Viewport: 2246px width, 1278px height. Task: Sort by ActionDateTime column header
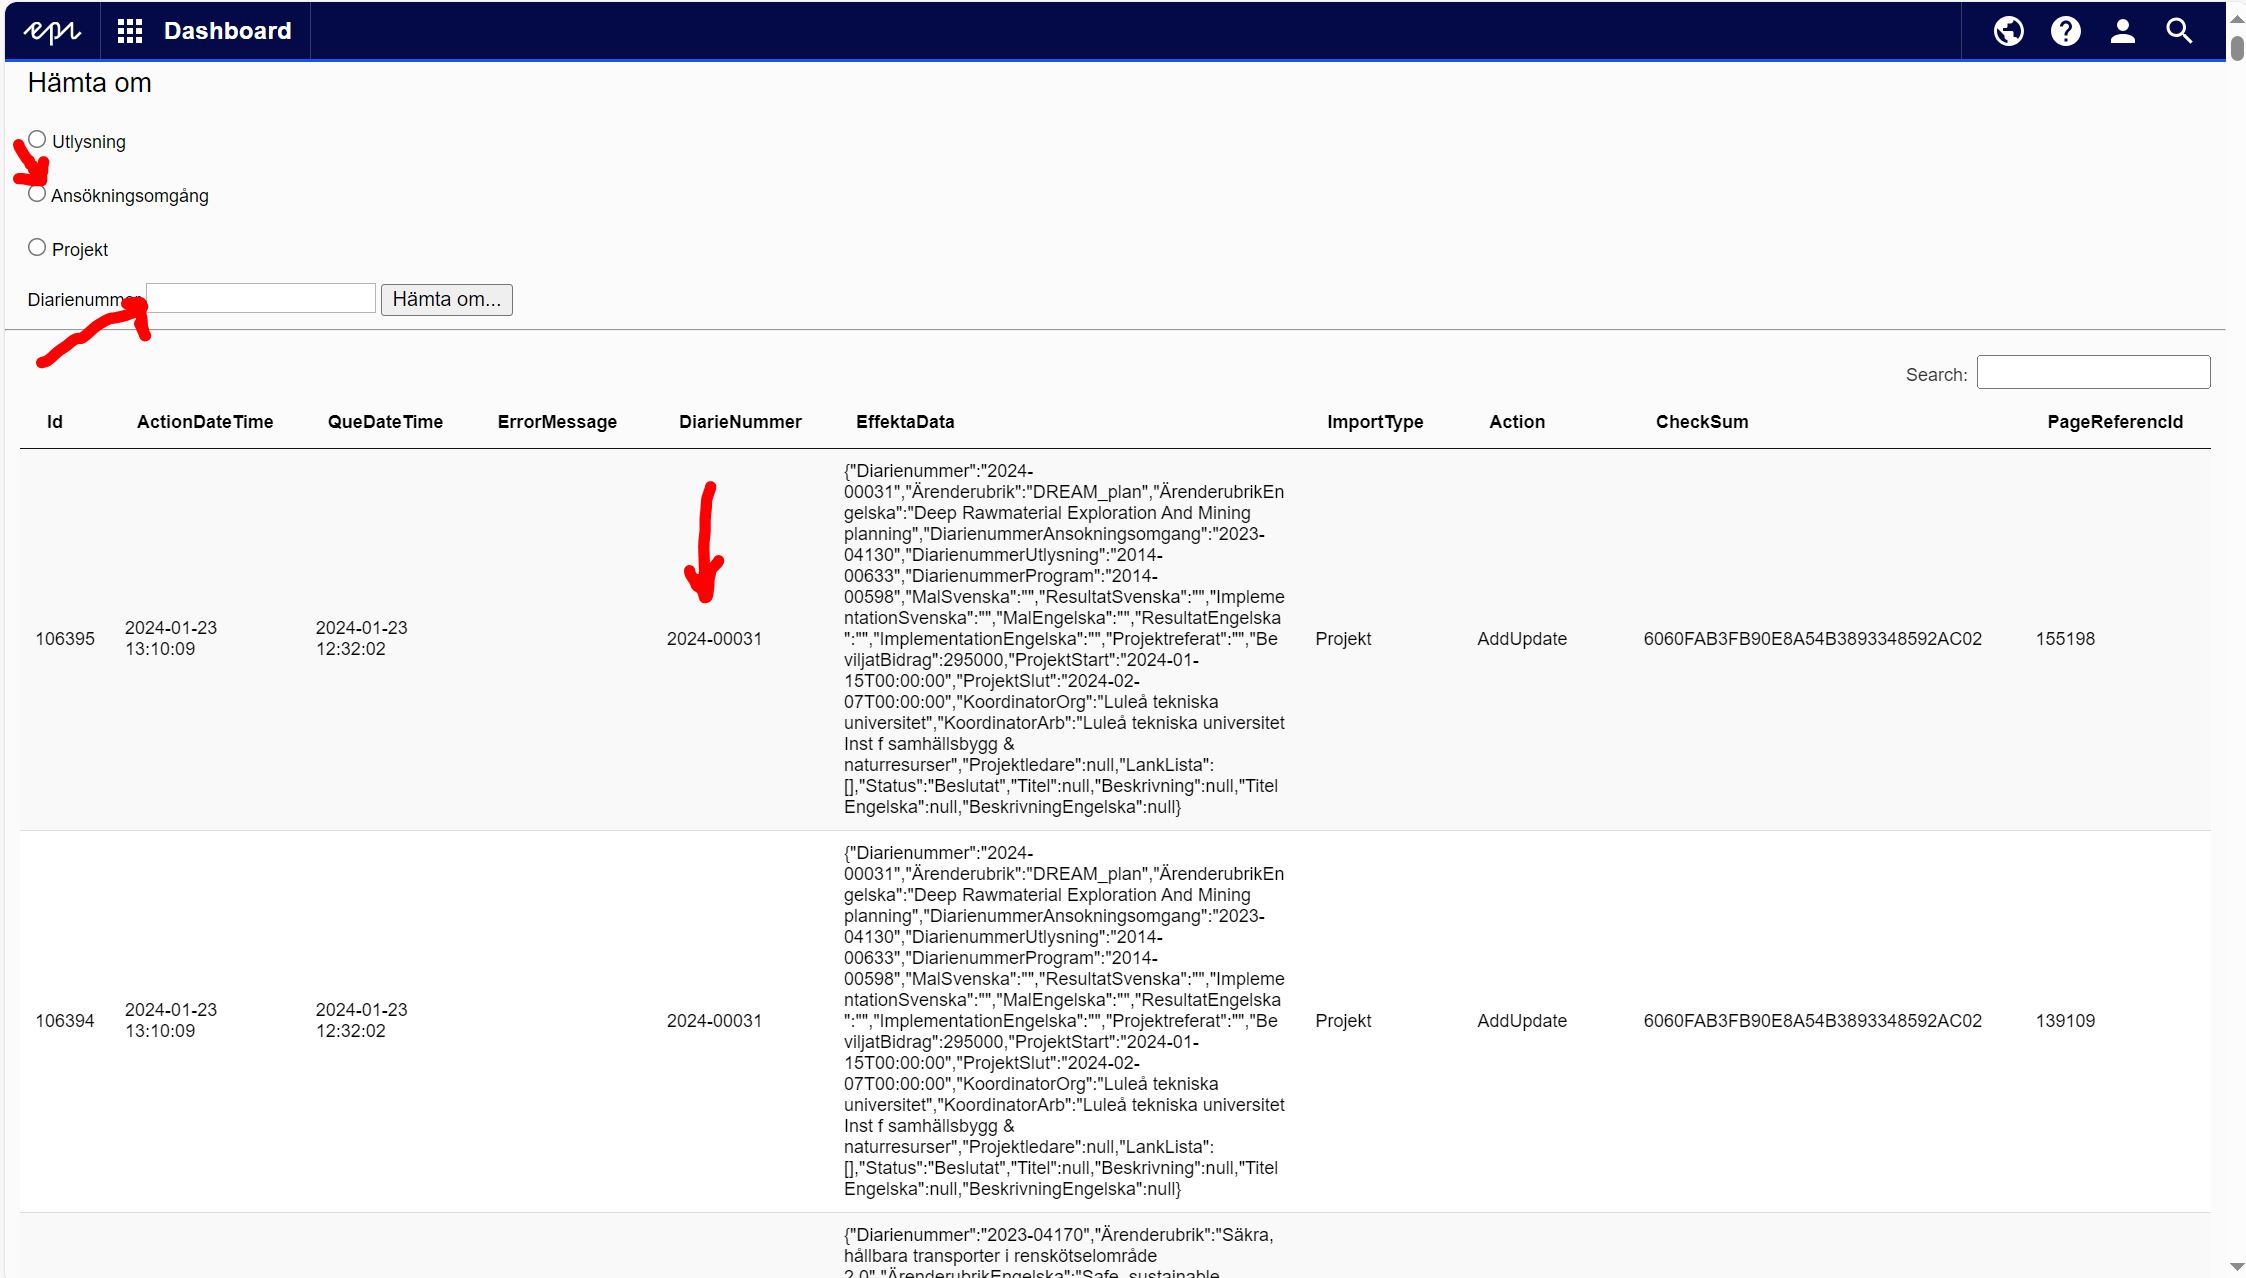tap(204, 422)
